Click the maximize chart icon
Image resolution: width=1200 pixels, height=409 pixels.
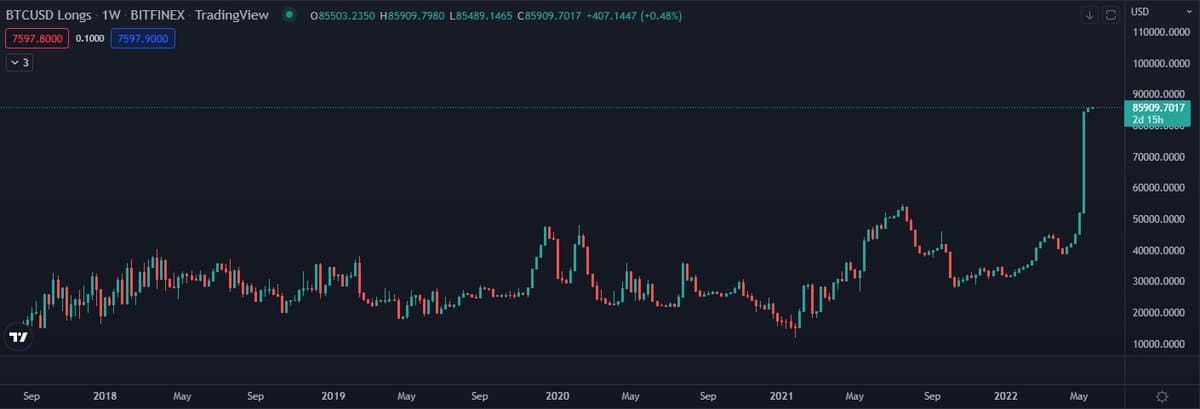[1110, 15]
